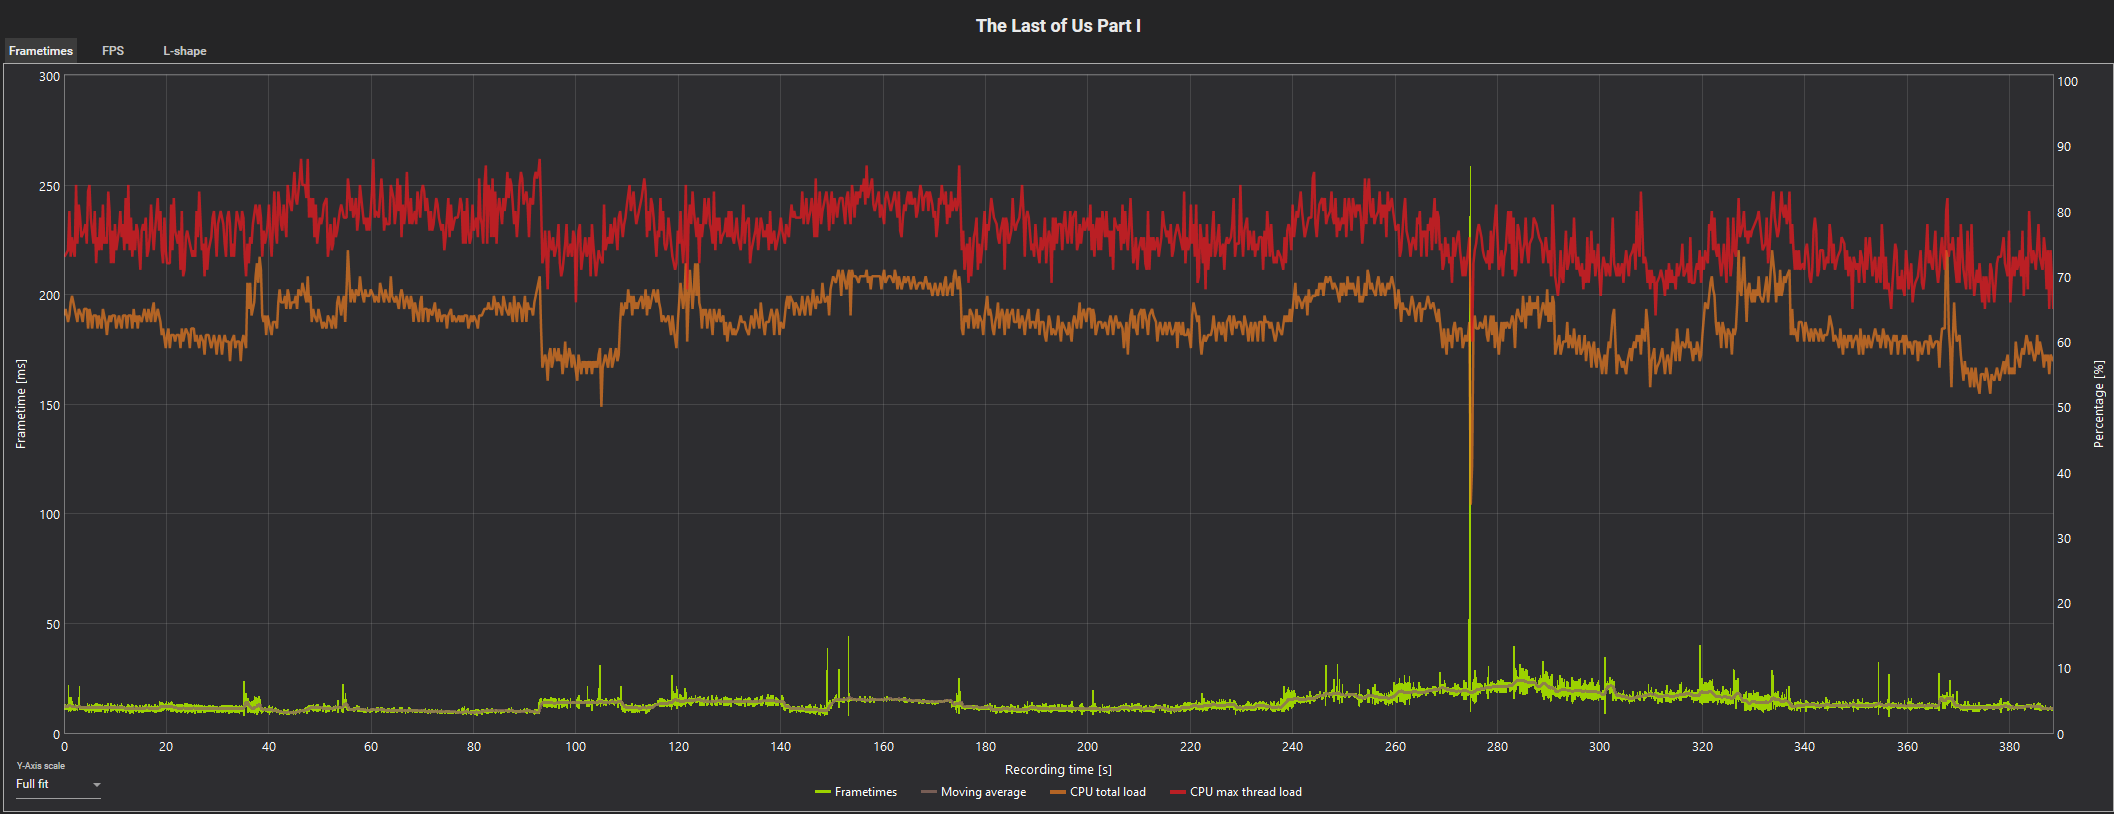This screenshot has width=2114, height=814.
Task: Click the chart title 'The Last of Us Part I'
Action: [1058, 26]
